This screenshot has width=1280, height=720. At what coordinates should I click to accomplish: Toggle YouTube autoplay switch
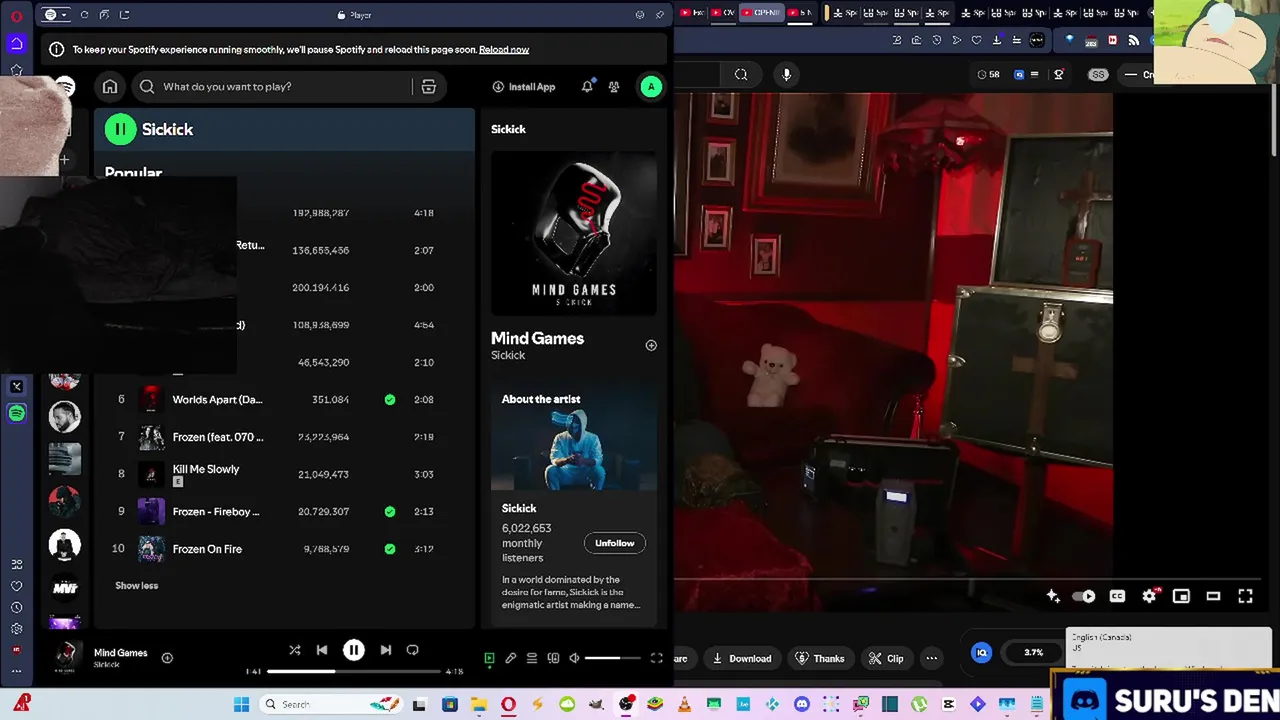(x=1084, y=596)
